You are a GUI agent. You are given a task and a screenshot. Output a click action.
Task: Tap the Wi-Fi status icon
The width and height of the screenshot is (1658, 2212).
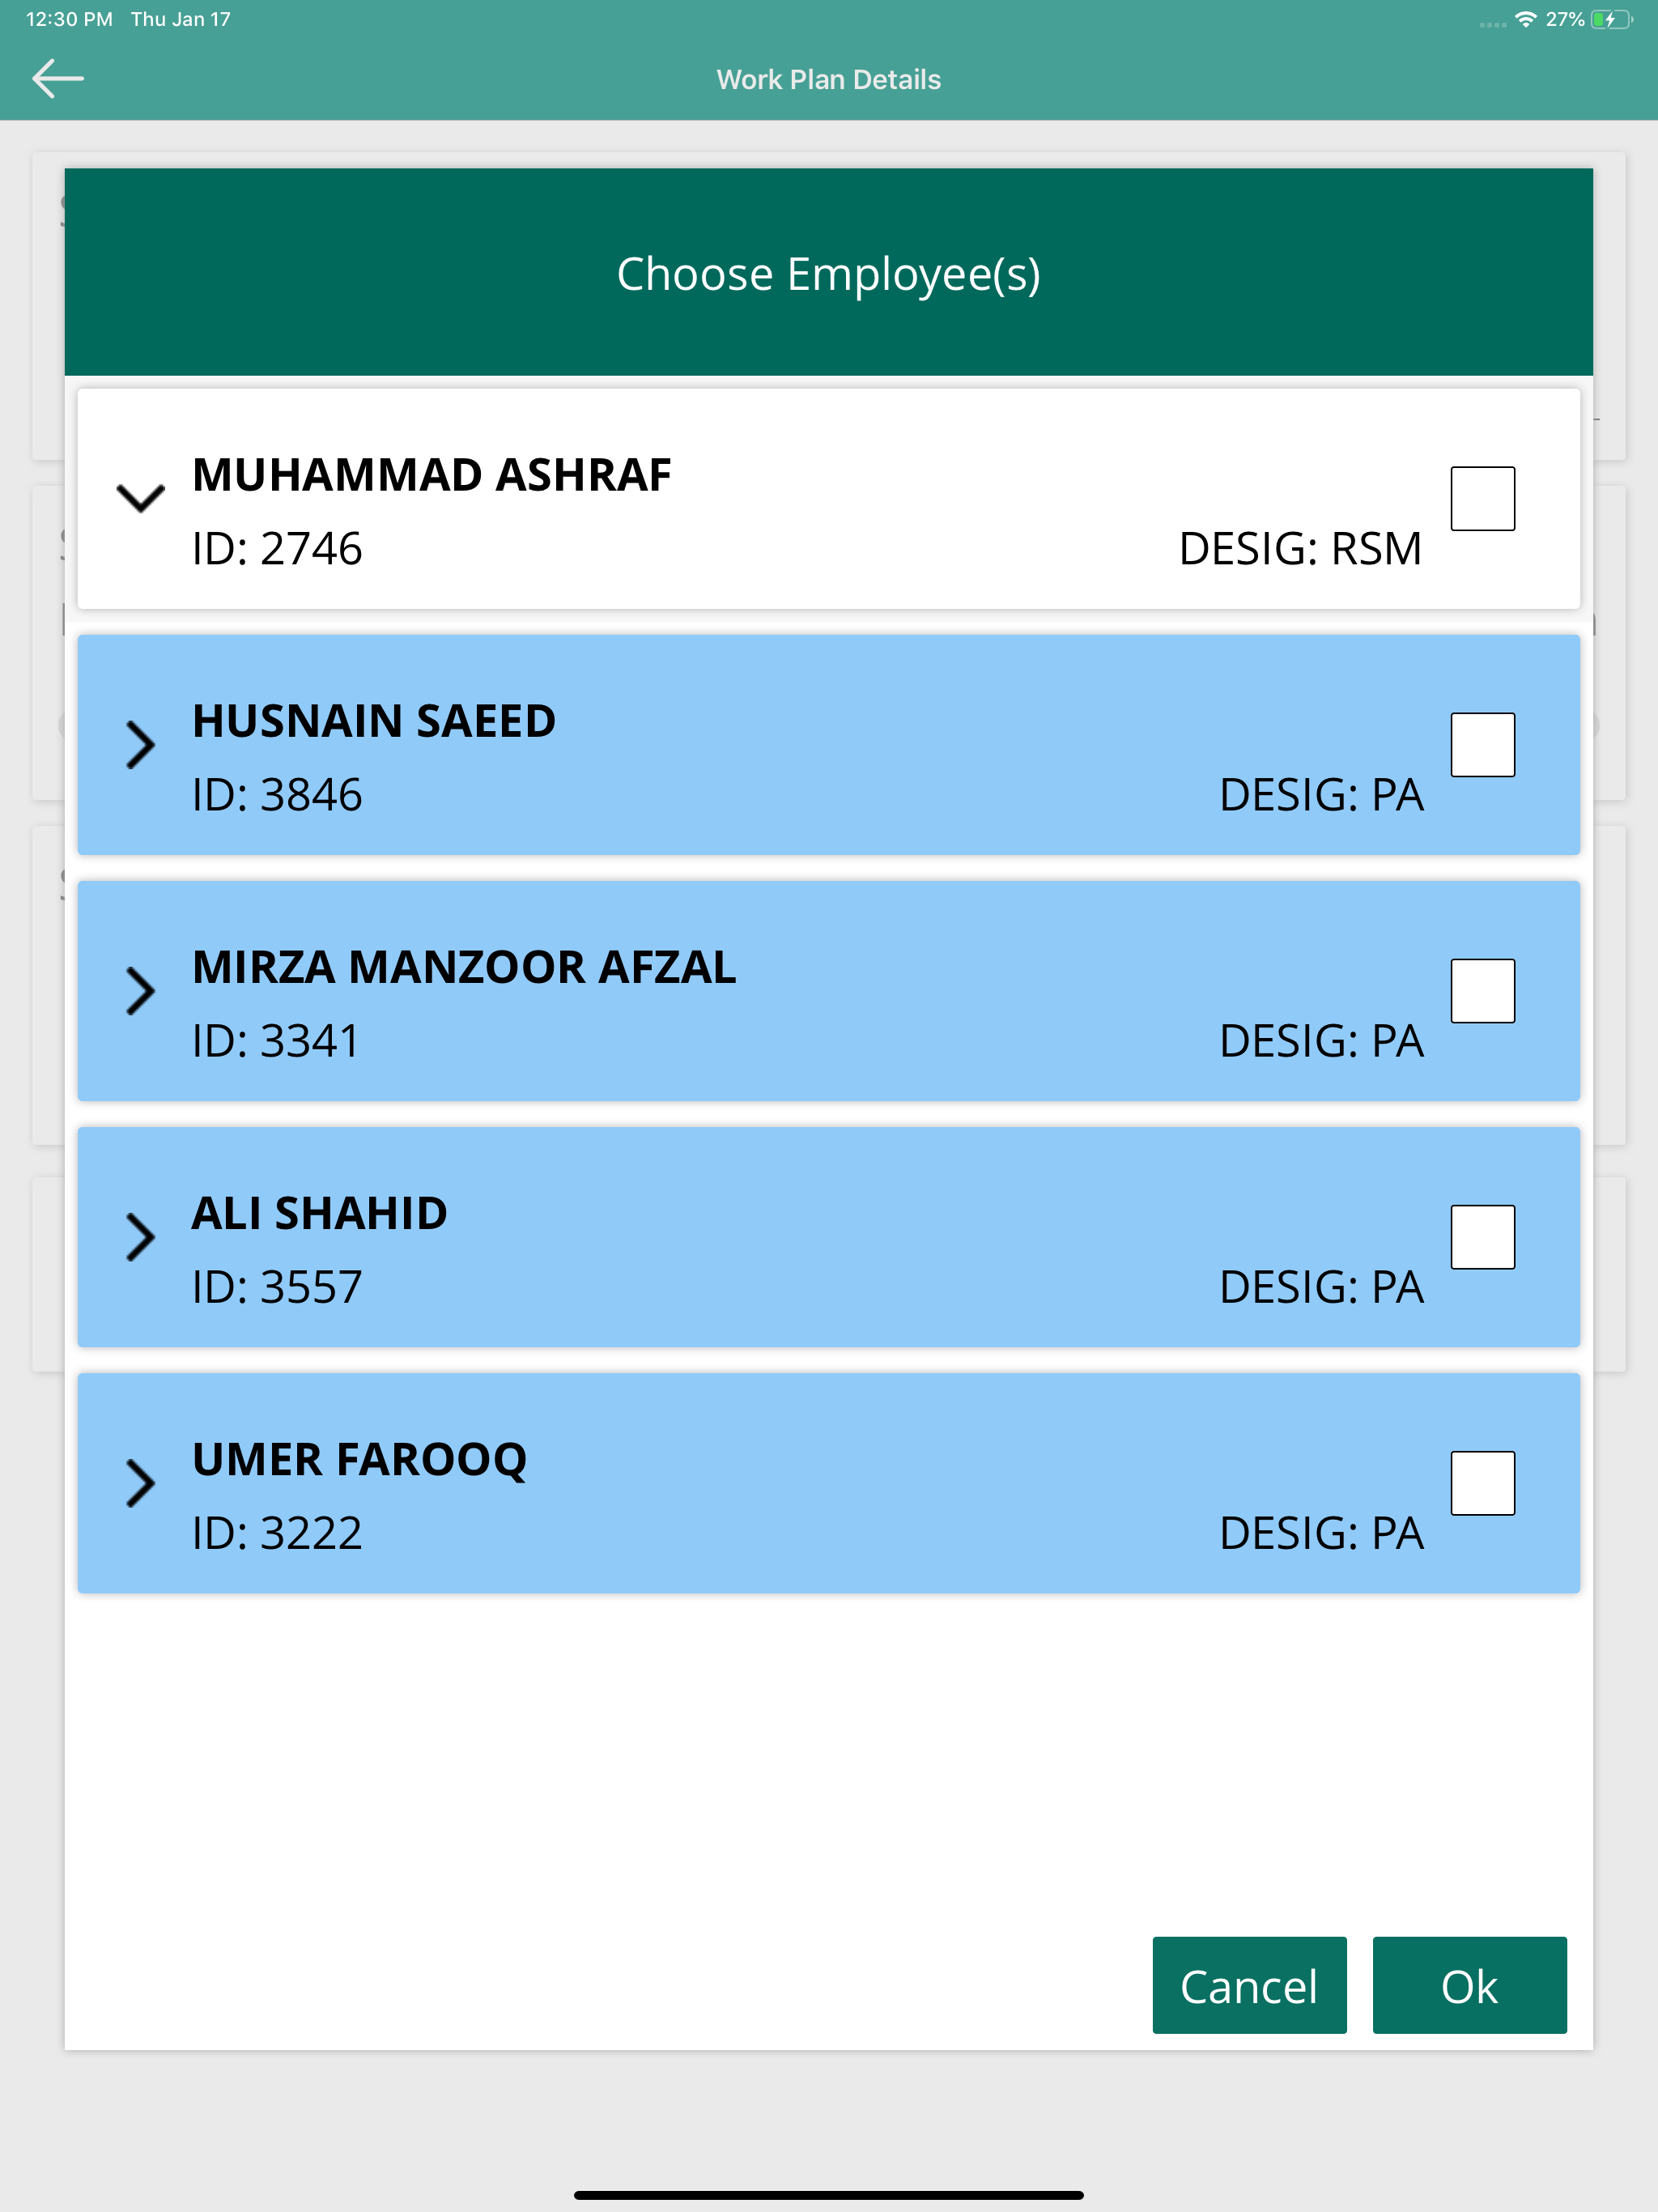pyautogui.click(x=1525, y=19)
